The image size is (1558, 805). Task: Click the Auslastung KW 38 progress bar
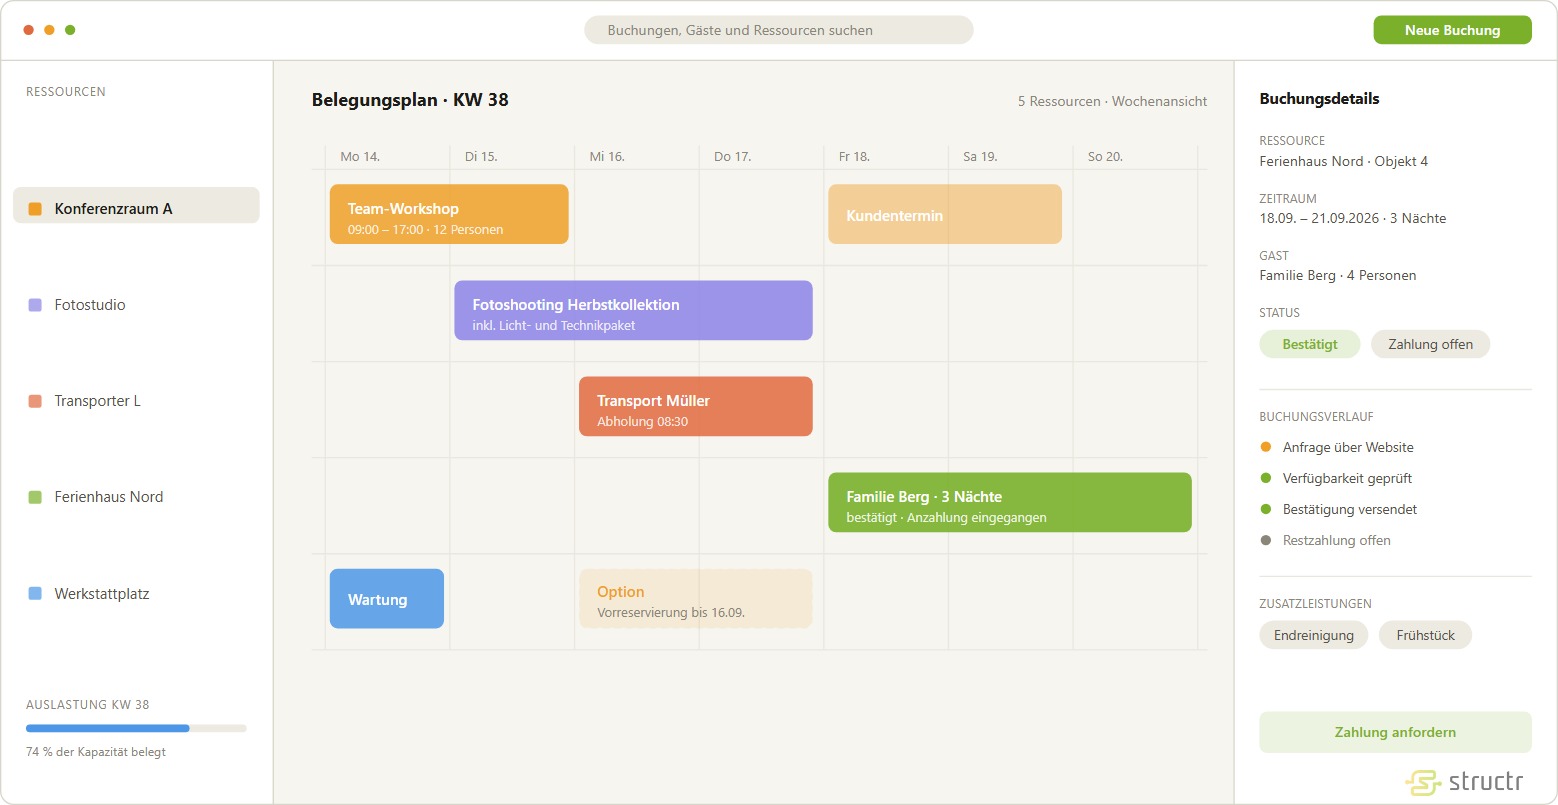click(x=136, y=728)
